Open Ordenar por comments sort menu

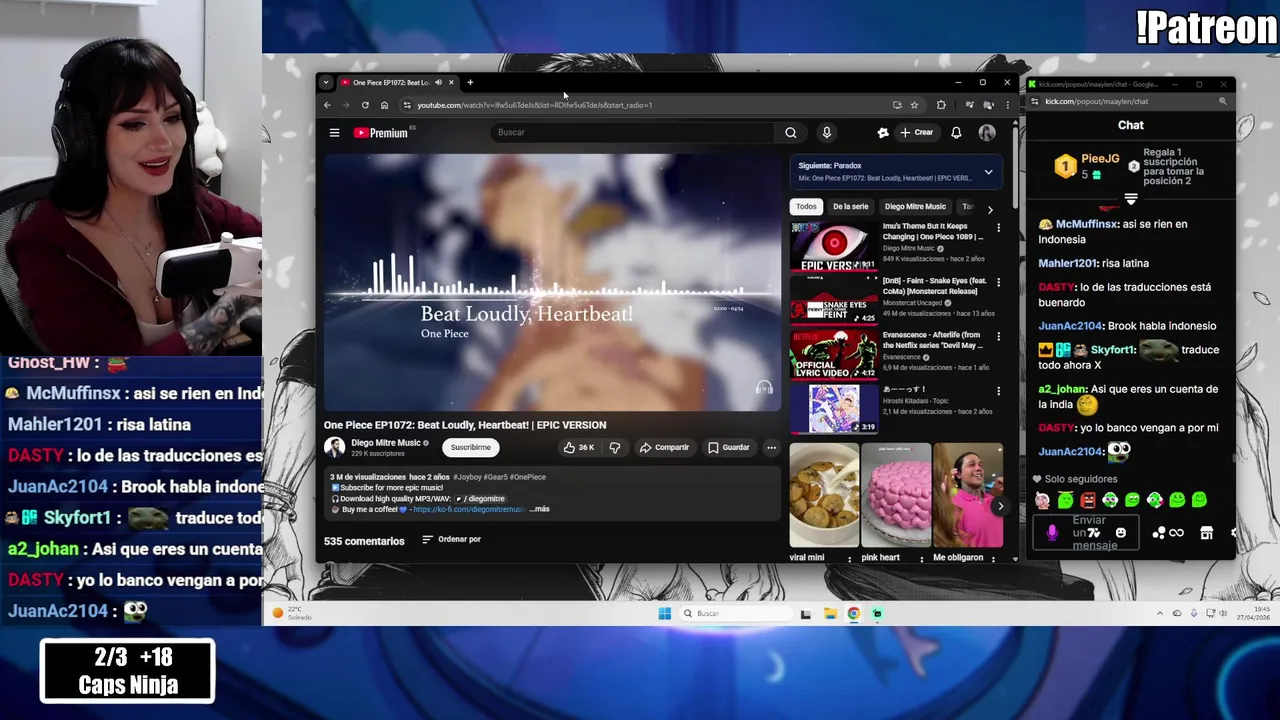click(x=451, y=540)
